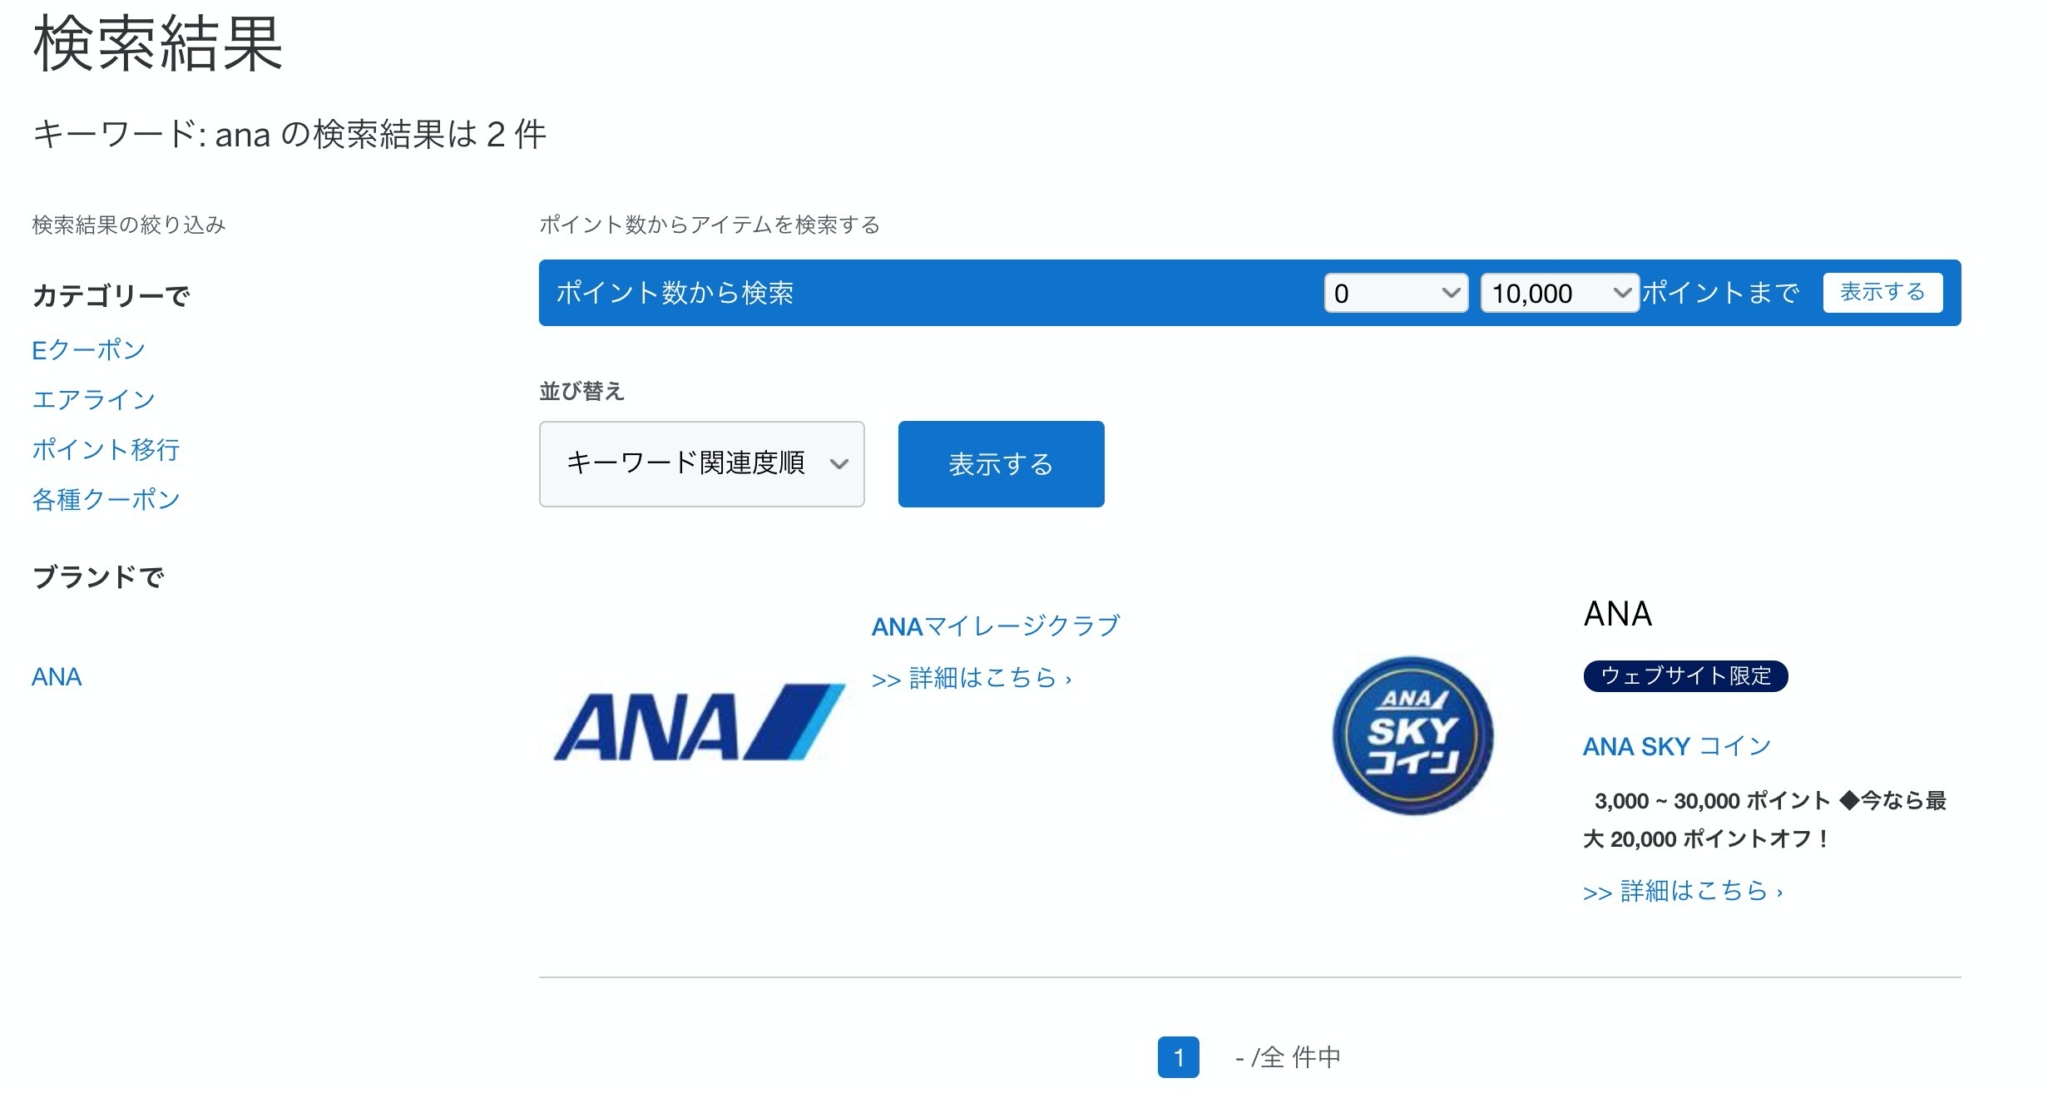2048x1093 pixels.
Task: Filter by ポイント移行 category
Action: point(106,450)
